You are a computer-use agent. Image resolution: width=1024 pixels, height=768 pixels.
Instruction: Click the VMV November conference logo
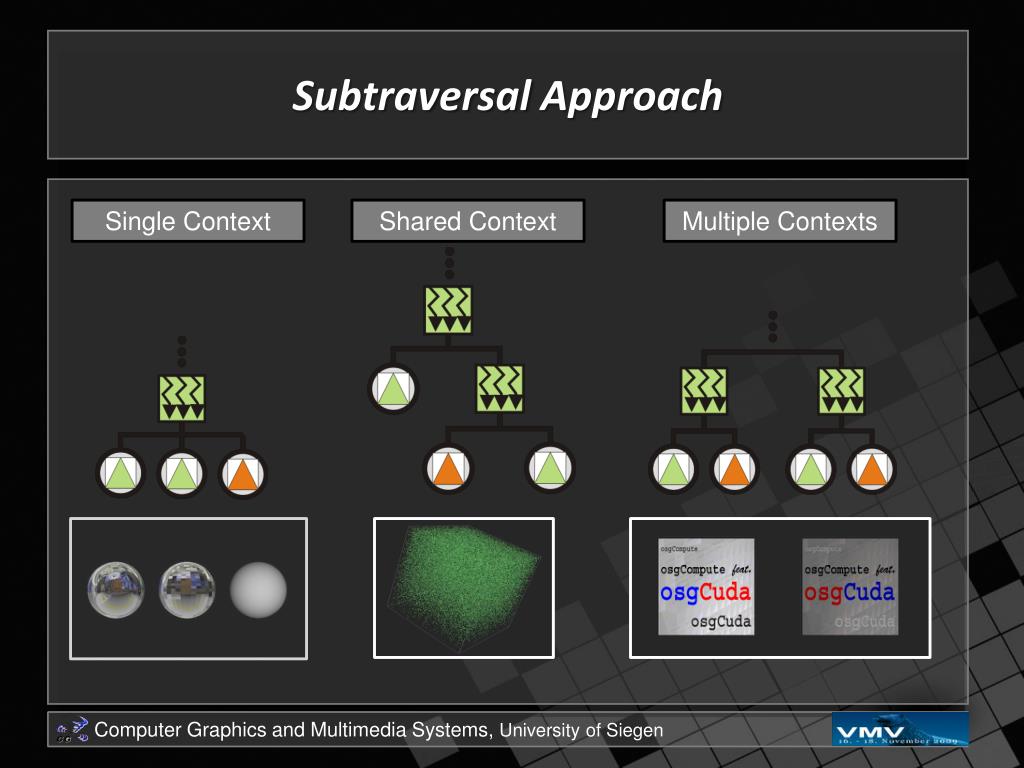pyautogui.click(x=900, y=729)
